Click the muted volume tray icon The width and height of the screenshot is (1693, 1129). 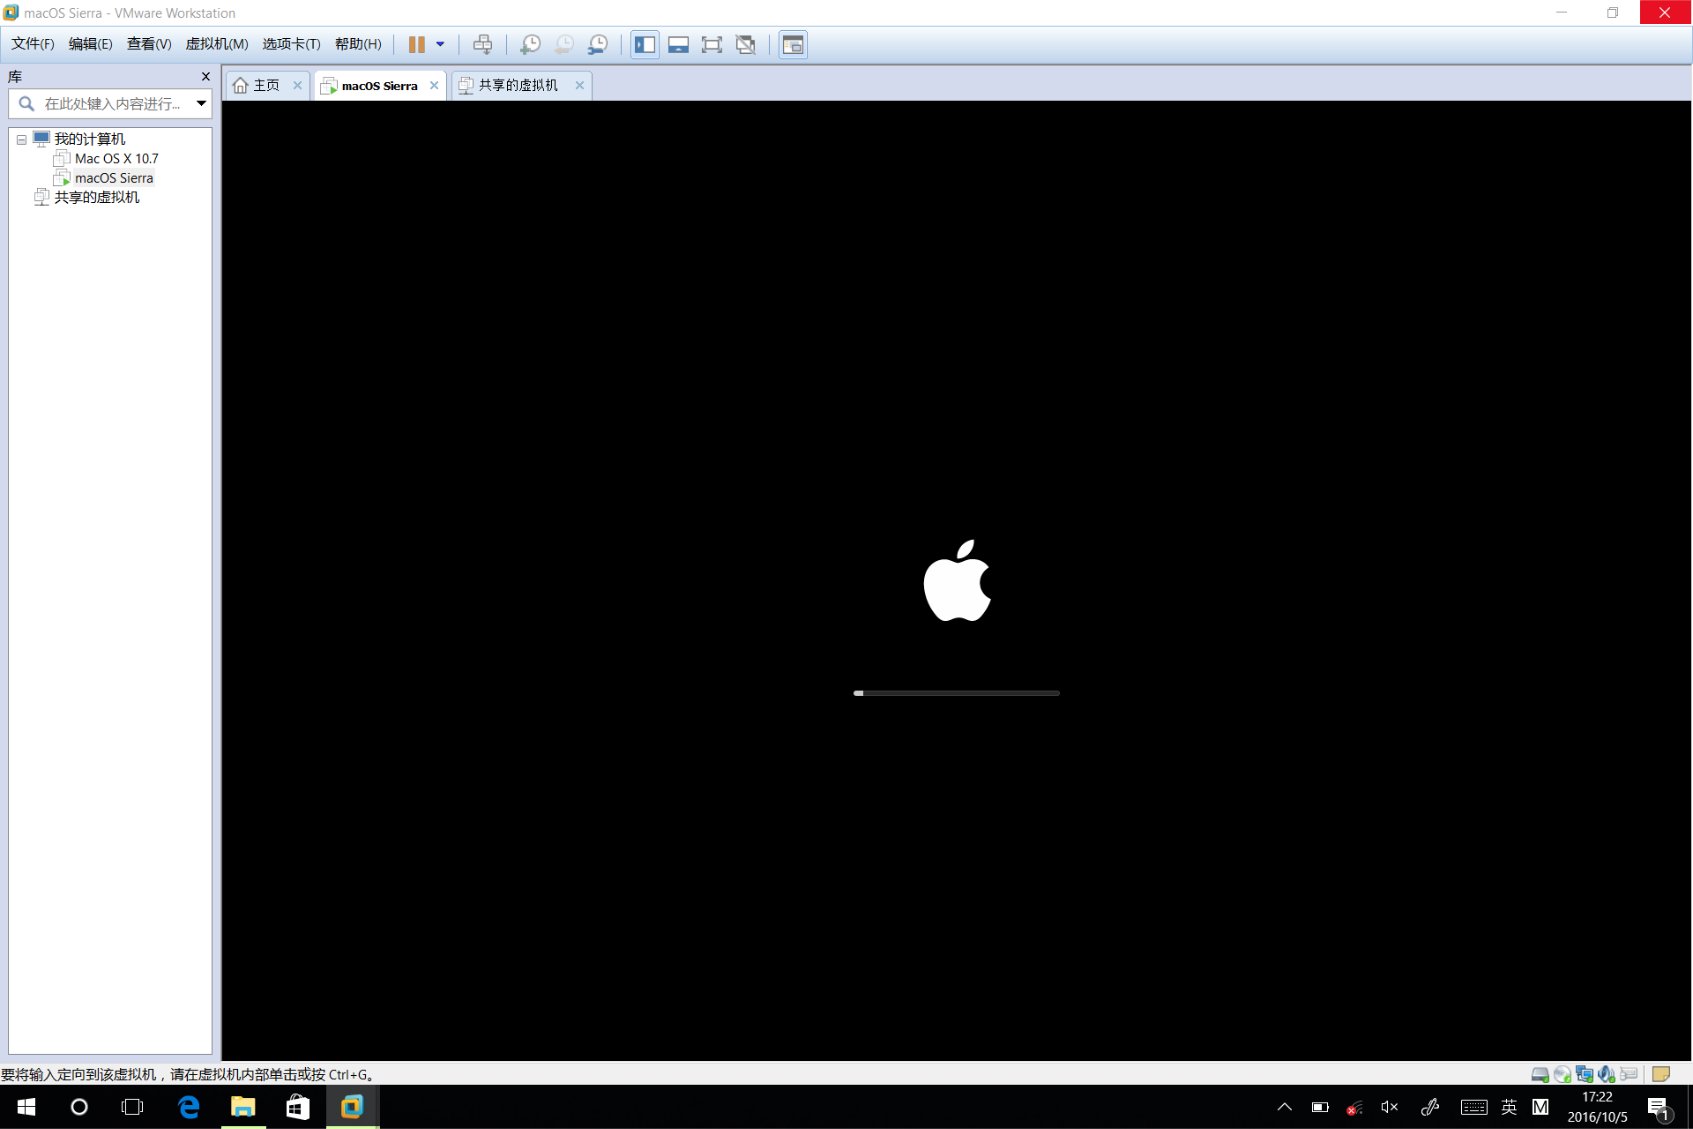click(x=1389, y=1107)
